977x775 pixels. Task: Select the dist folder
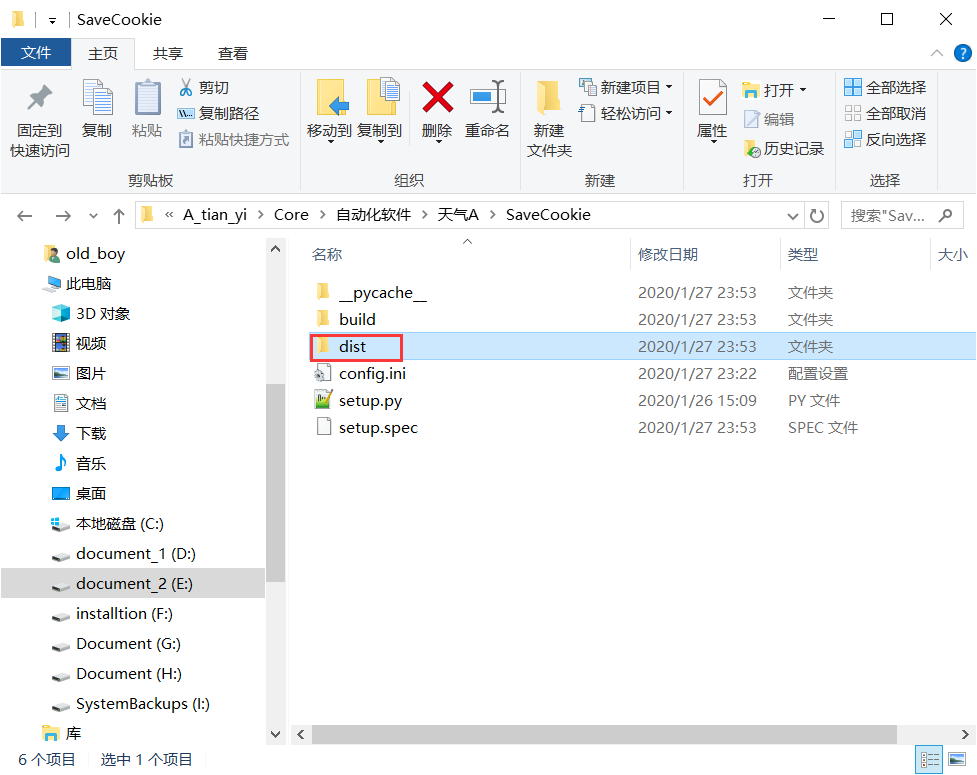(642, 346)
